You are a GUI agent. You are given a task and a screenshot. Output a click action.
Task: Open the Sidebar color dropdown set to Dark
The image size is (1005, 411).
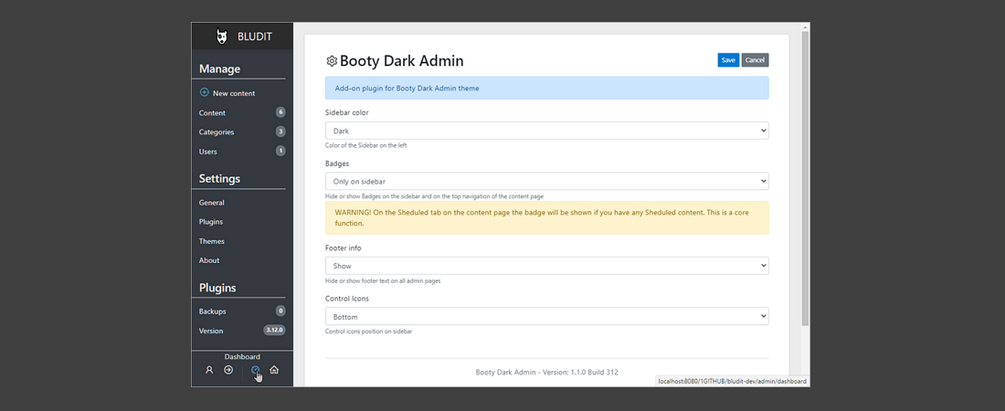pos(547,131)
